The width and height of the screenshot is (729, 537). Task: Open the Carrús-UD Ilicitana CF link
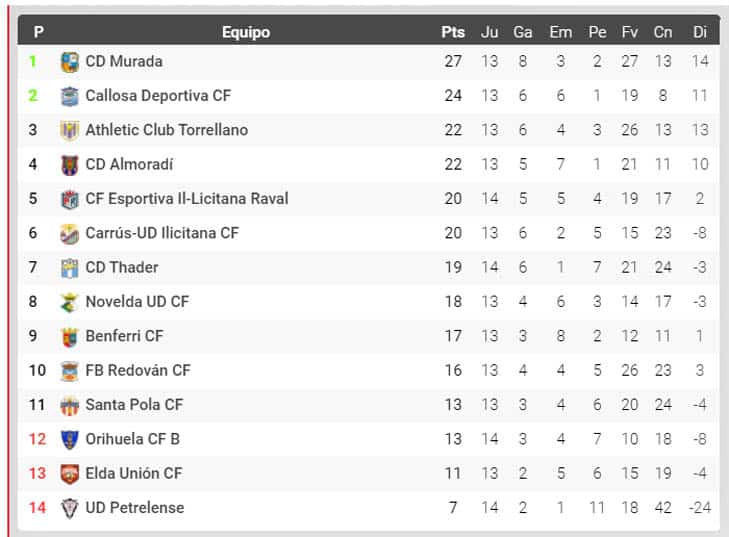coord(162,233)
